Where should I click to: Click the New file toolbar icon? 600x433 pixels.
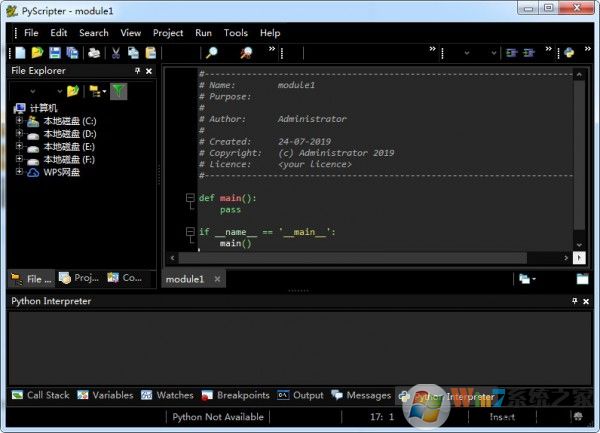(x=20, y=53)
